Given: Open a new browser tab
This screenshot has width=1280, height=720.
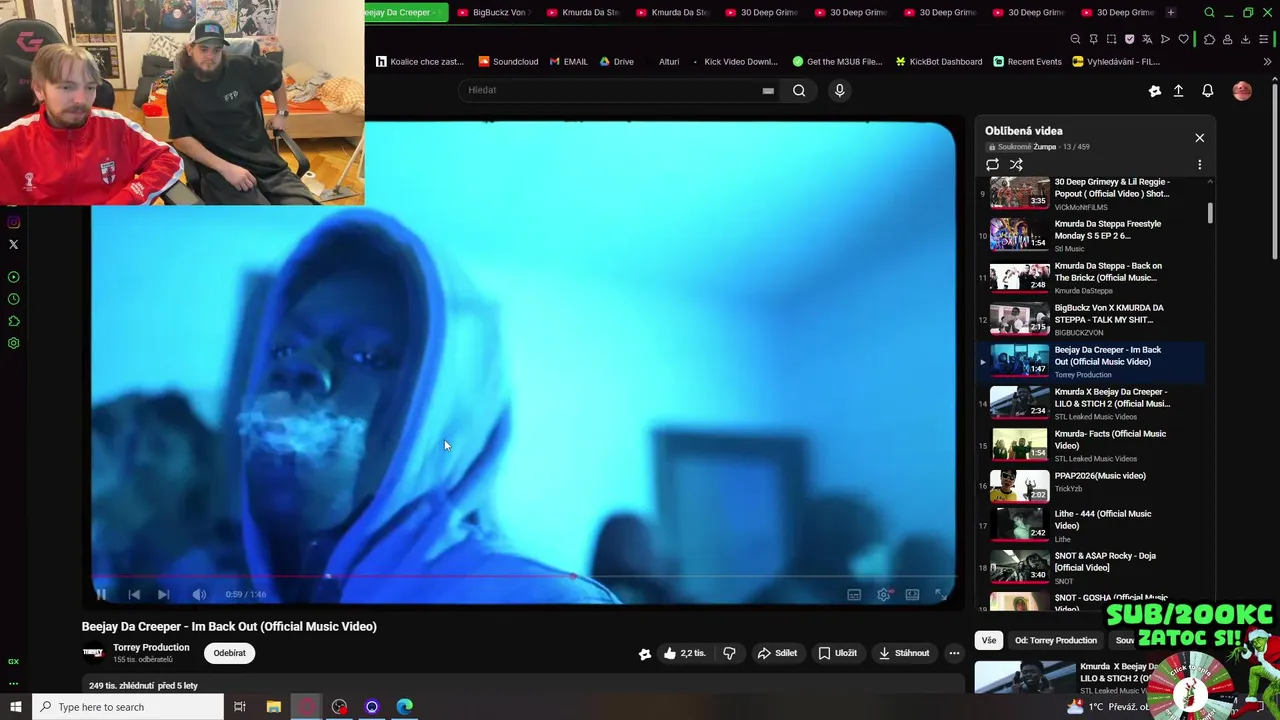Looking at the screenshot, I should (1171, 12).
